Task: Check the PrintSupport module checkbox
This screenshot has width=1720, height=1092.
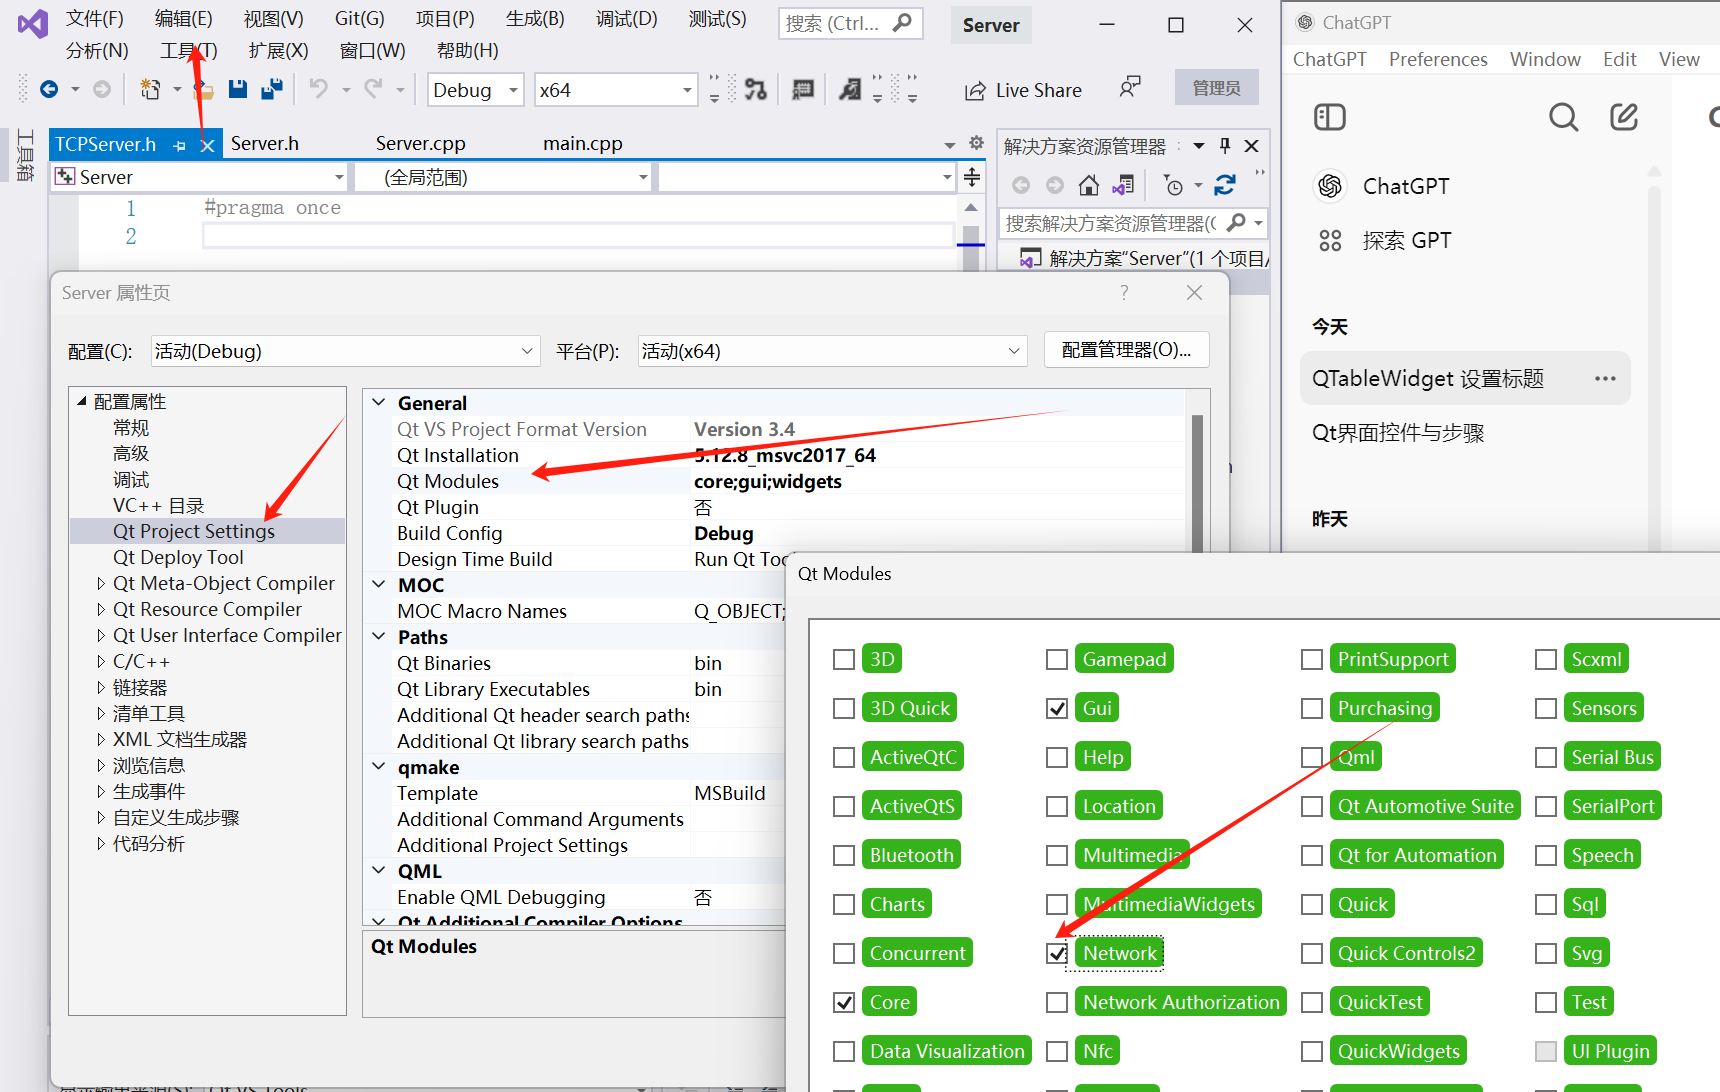Action: click(x=1312, y=660)
